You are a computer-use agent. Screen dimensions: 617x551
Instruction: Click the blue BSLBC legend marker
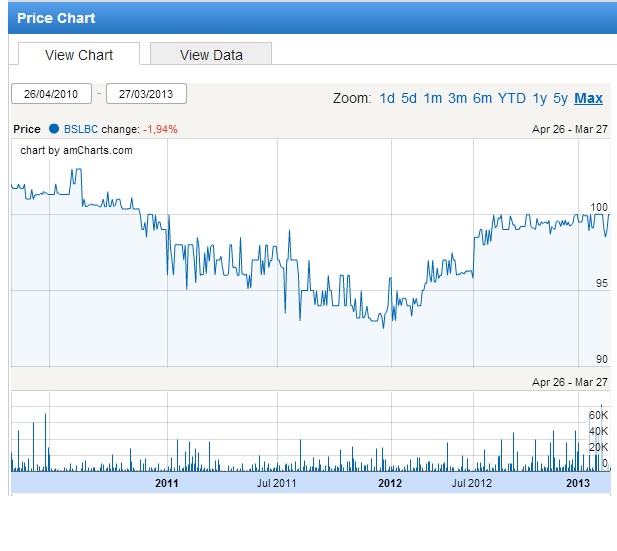coord(54,129)
